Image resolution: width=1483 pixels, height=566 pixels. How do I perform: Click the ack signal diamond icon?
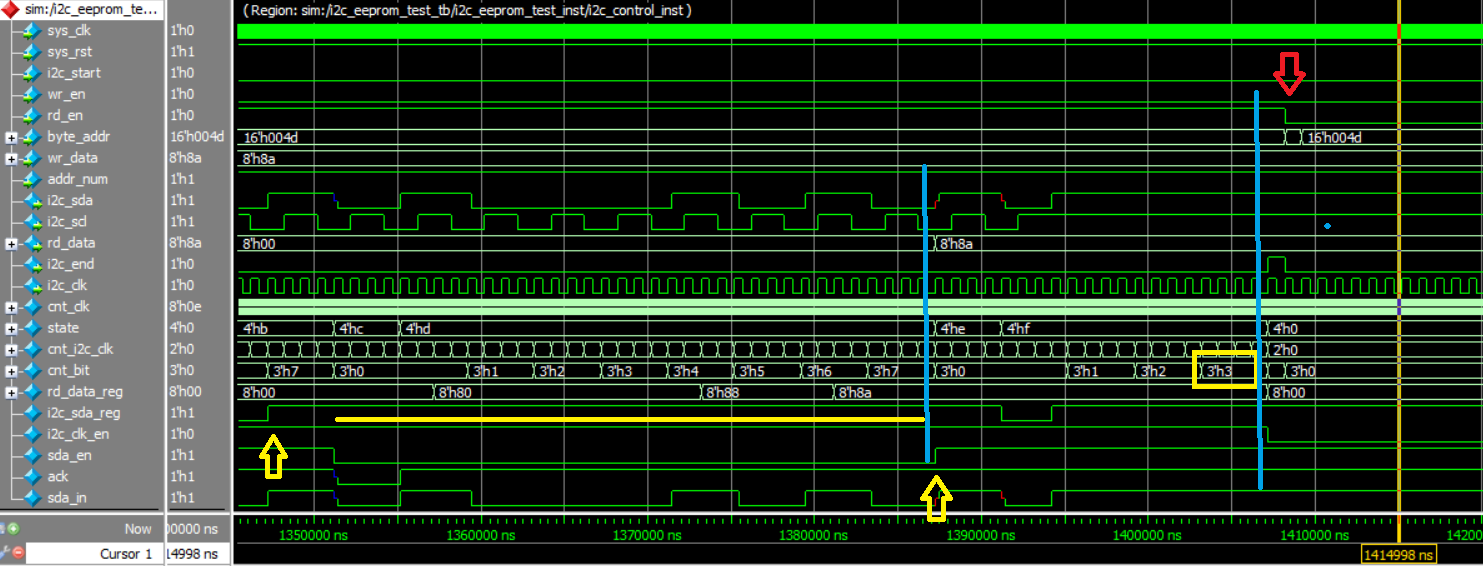(x=33, y=476)
